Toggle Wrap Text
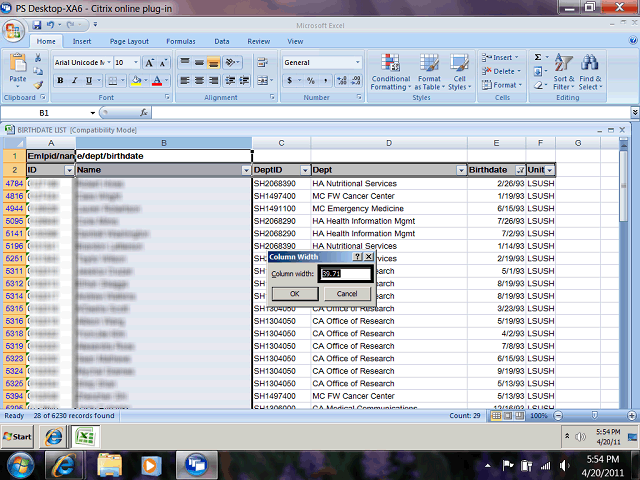640x480 pixels. coord(262,62)
